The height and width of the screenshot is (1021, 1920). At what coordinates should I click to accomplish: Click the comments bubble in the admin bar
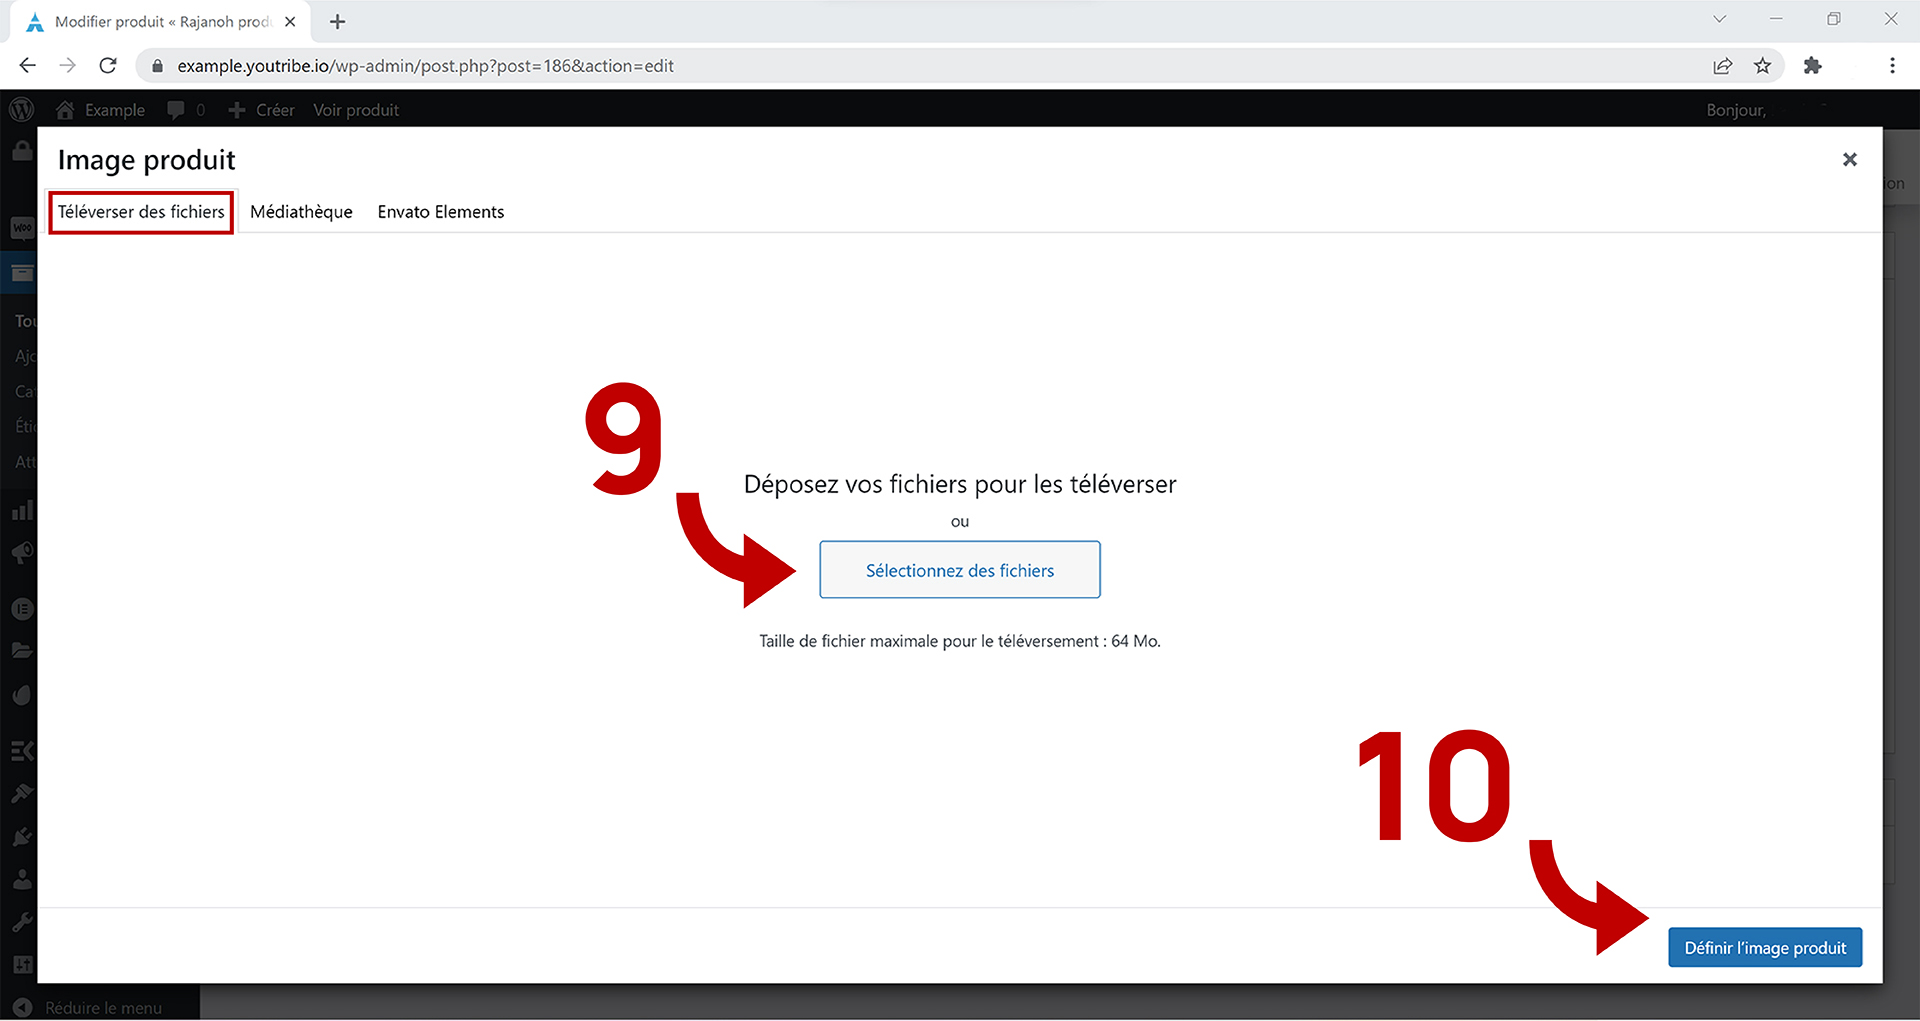(177, 110)
